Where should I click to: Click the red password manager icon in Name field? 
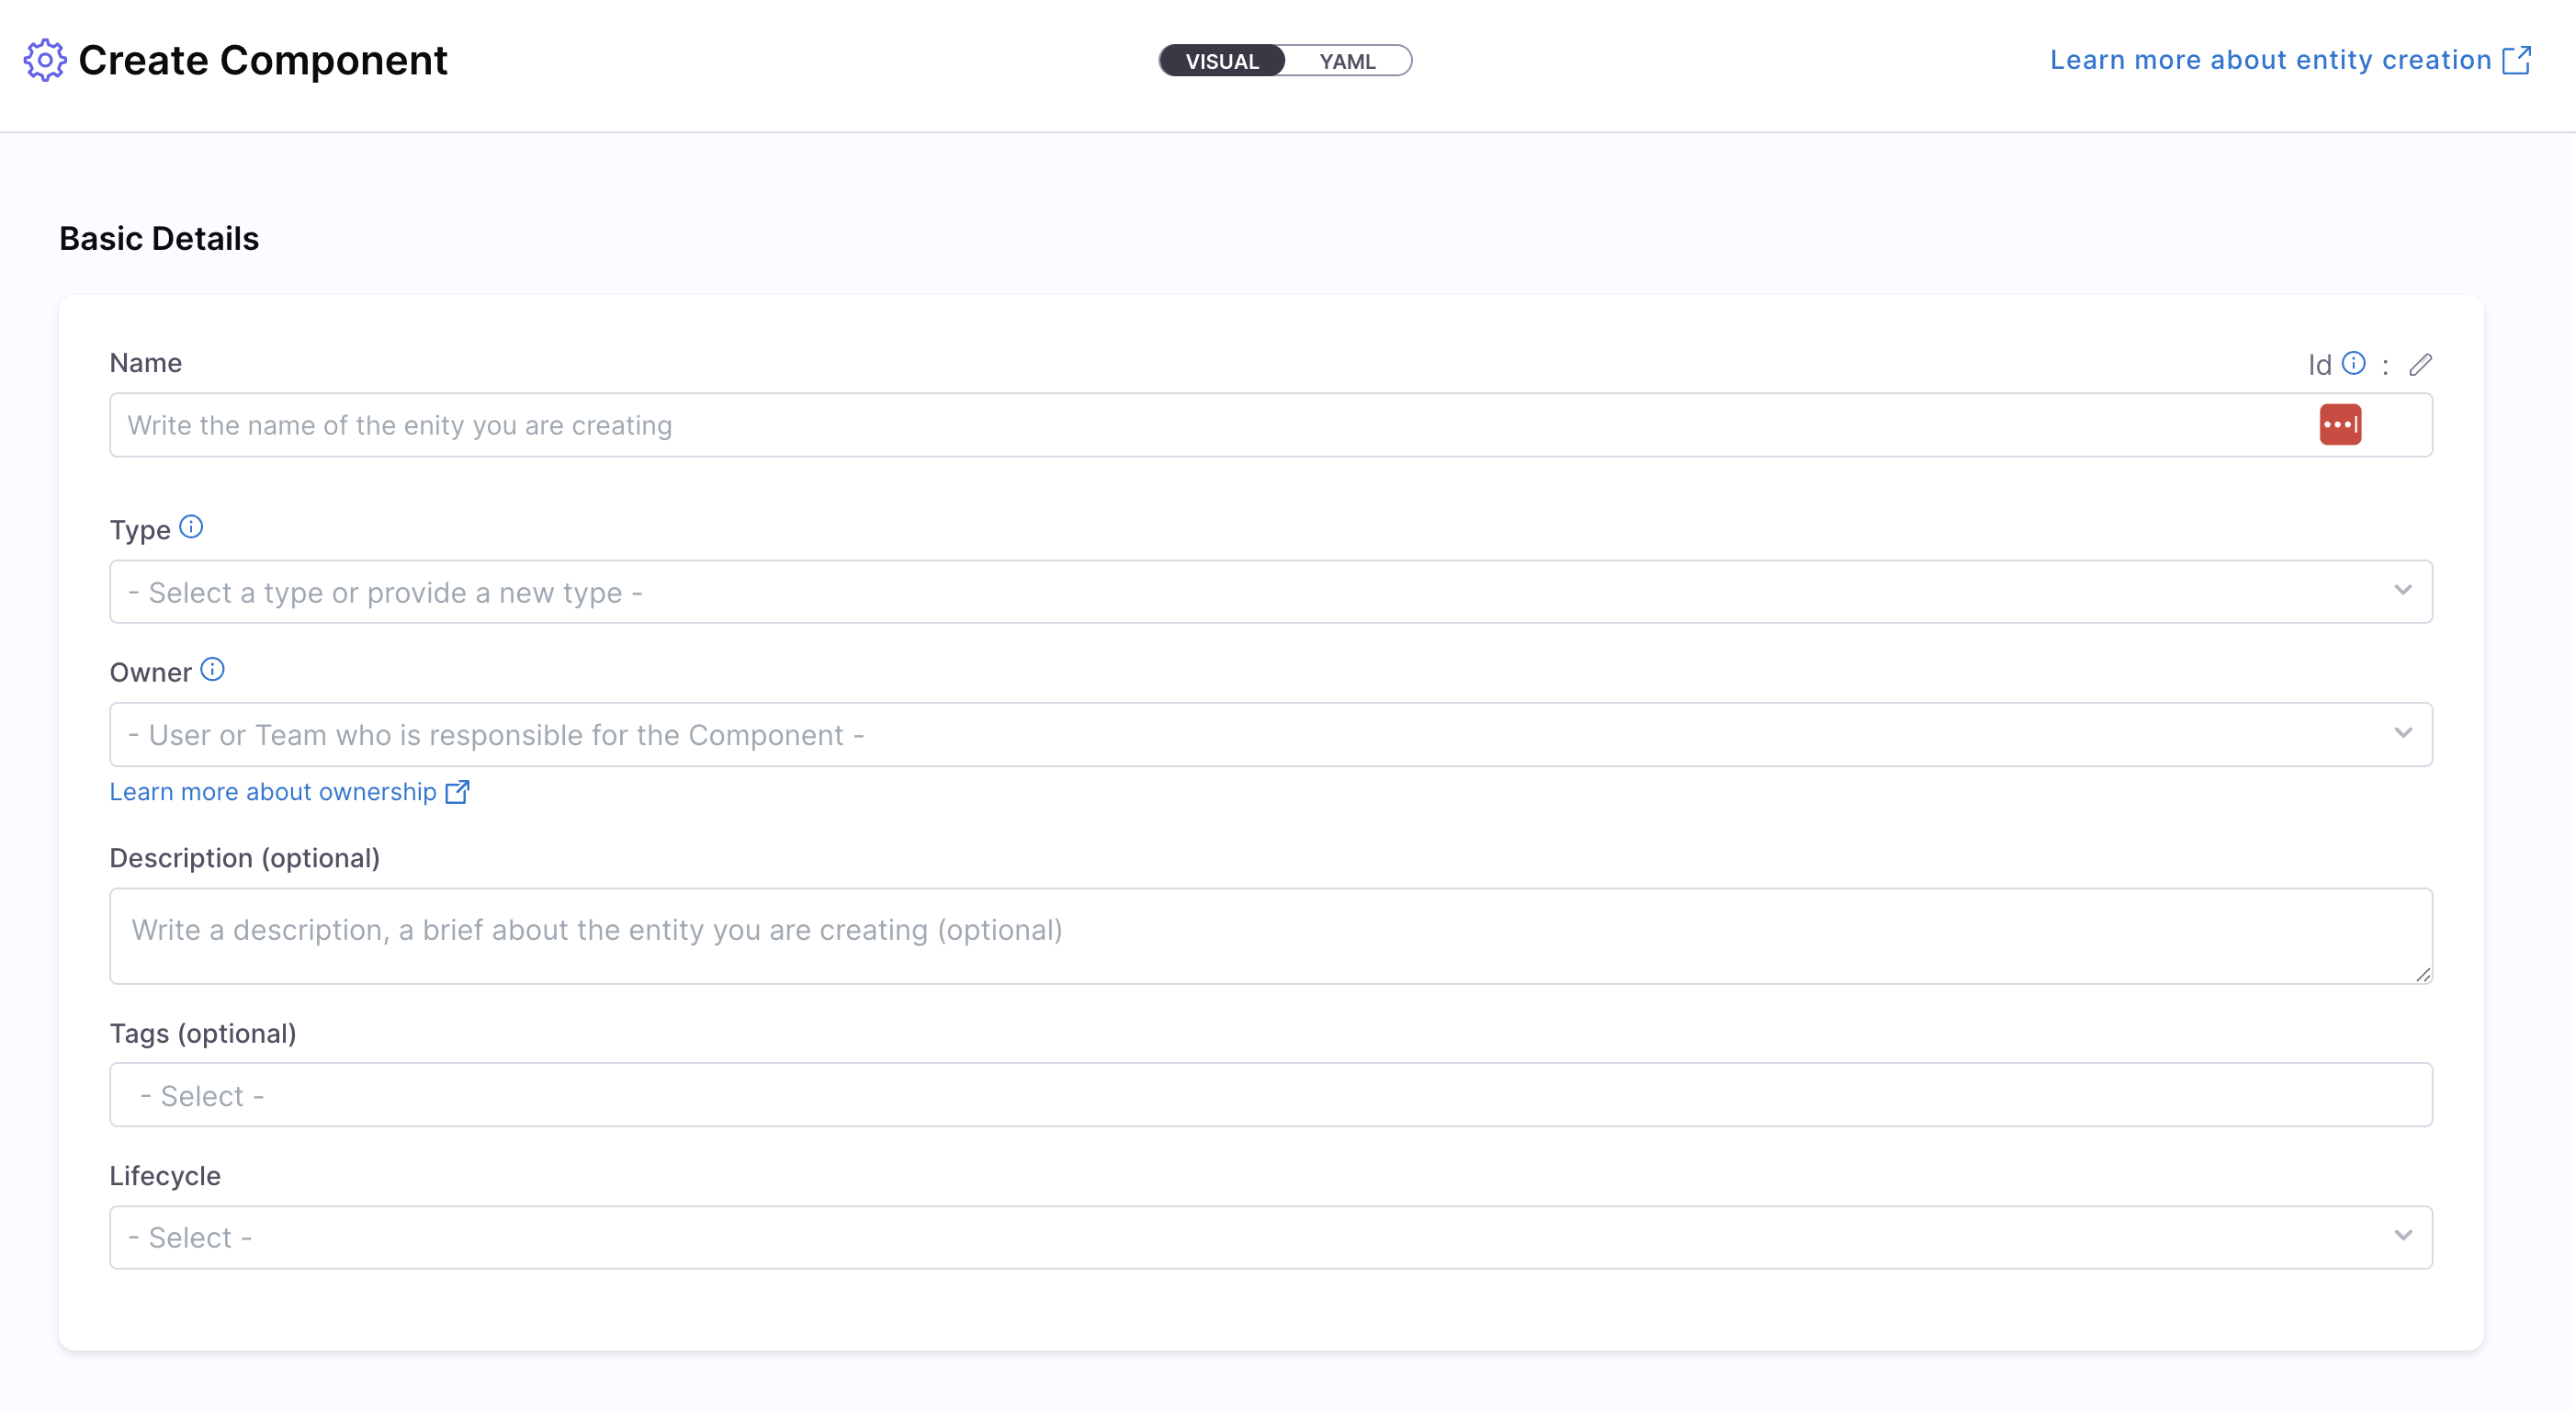pyautogui.click(x=2340, y=425)
